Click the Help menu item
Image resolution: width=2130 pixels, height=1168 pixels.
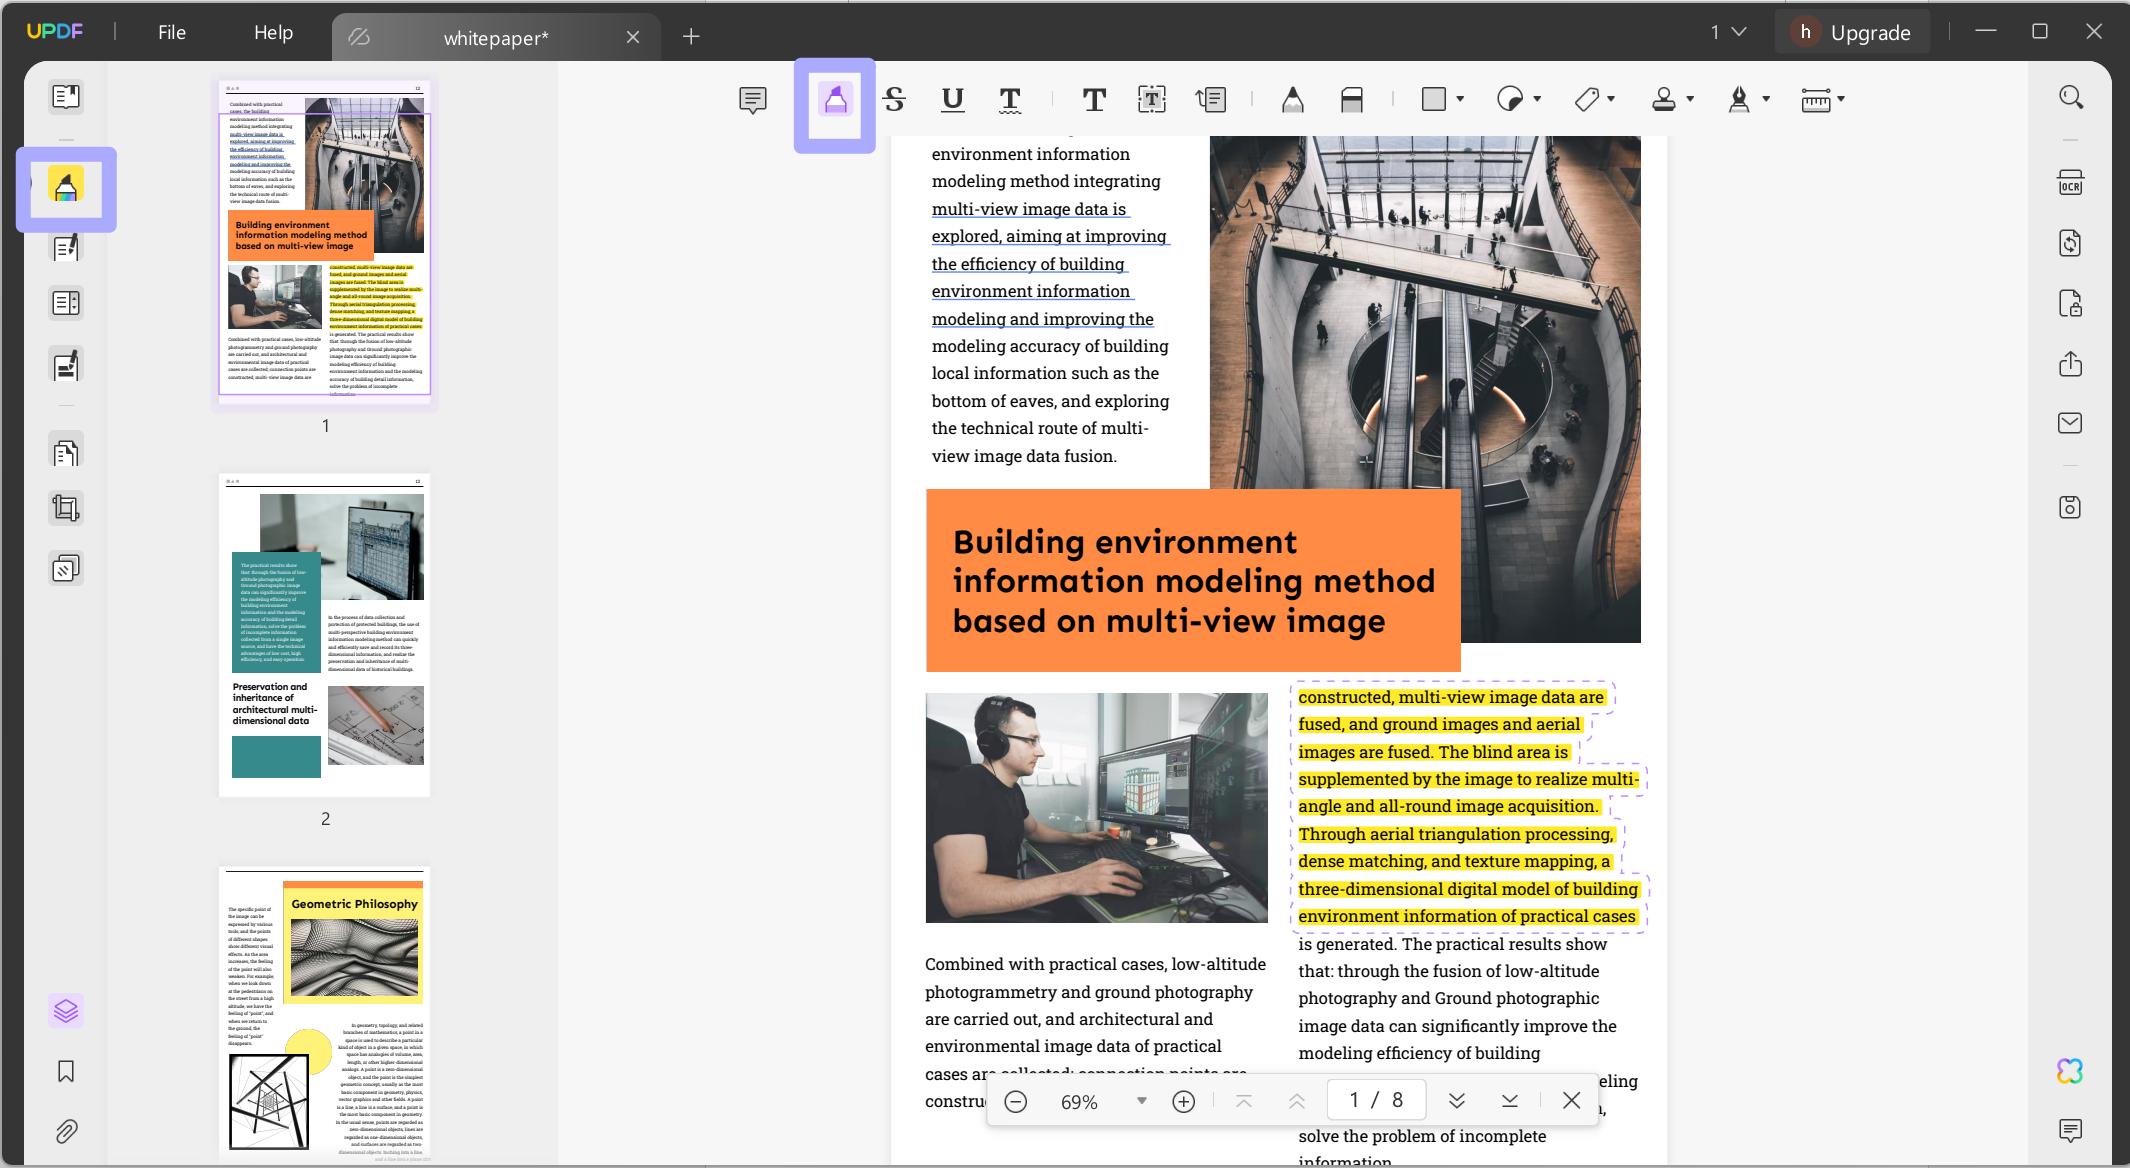(272, 31)
